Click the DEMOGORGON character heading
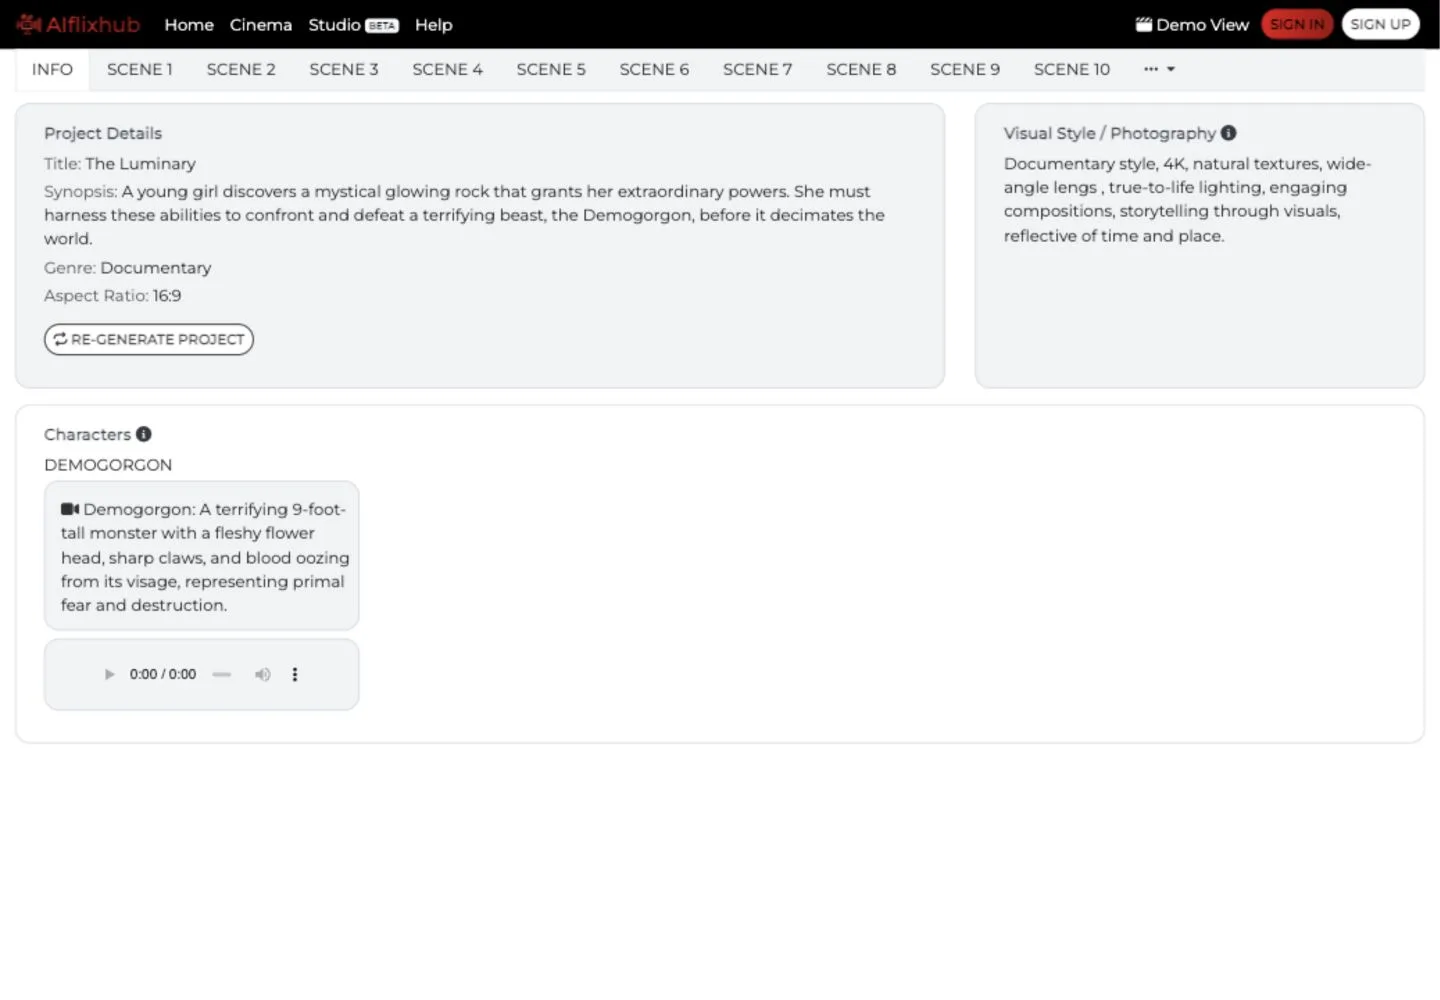1440x1000 pixels. coord(108,465)
